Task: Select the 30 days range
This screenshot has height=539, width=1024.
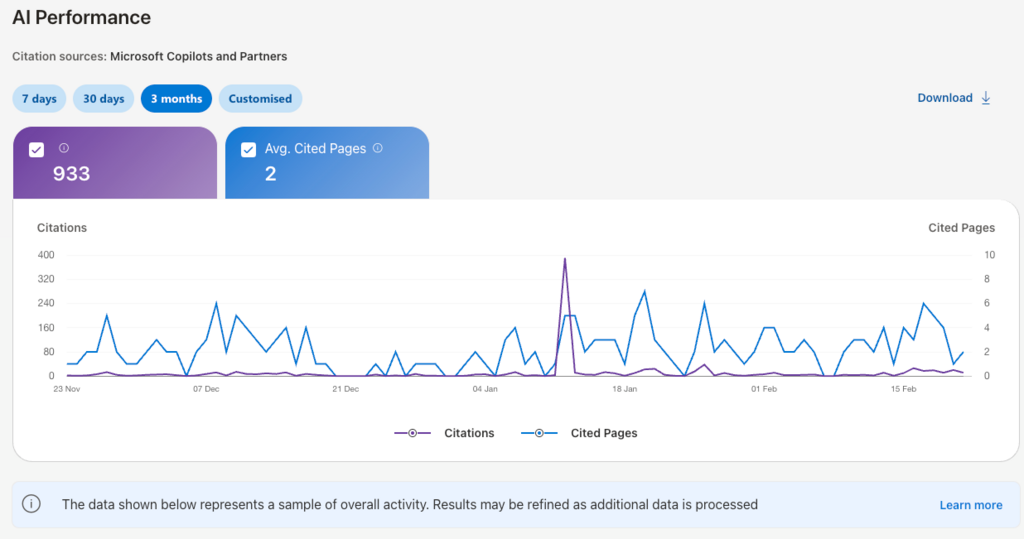Action: pos(103,99)
